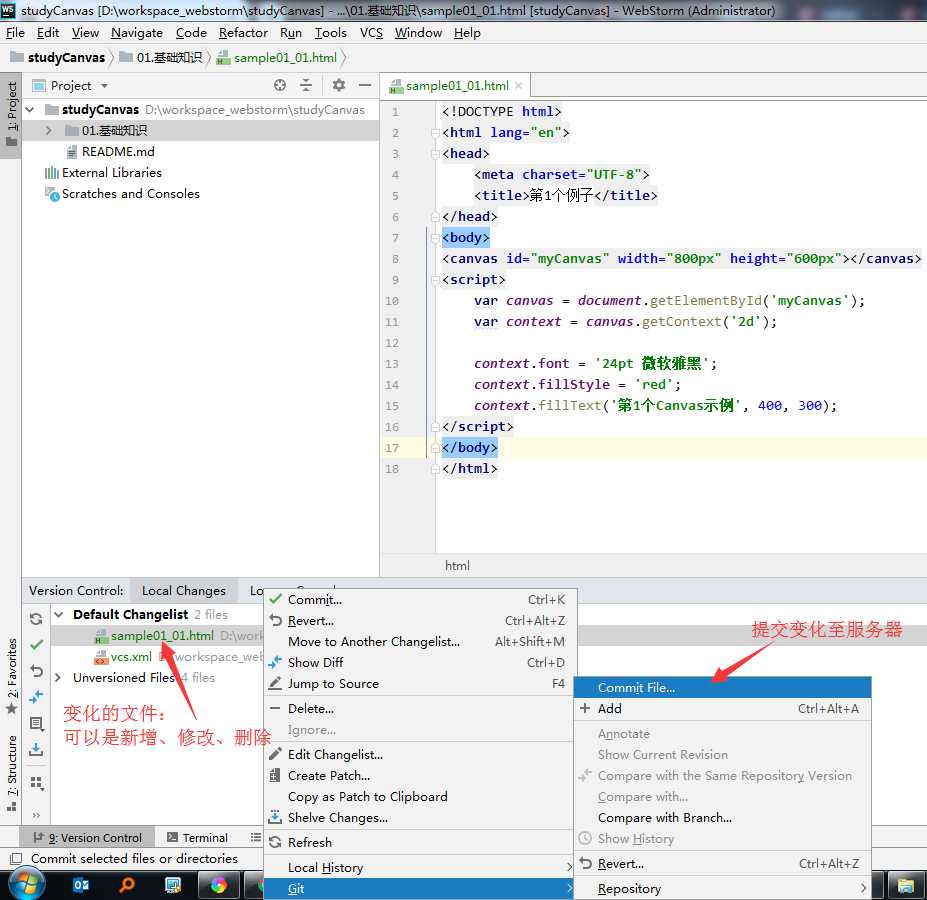Open the VCS menu
Viewport: 927px width, 900px height.
point(371,33)
